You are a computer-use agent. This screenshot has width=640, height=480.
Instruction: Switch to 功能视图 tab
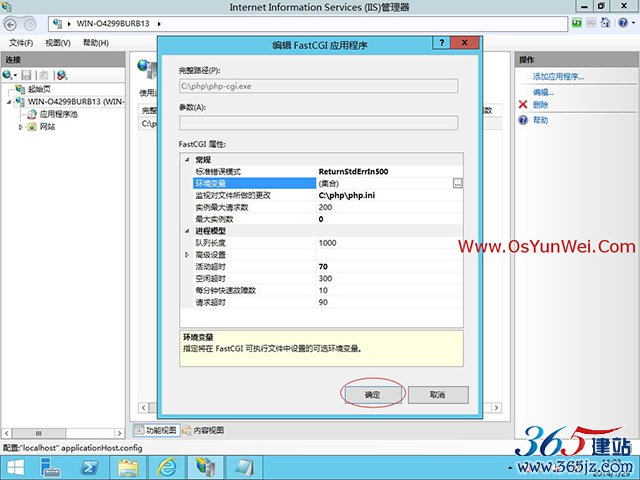[x=157, y=430]
